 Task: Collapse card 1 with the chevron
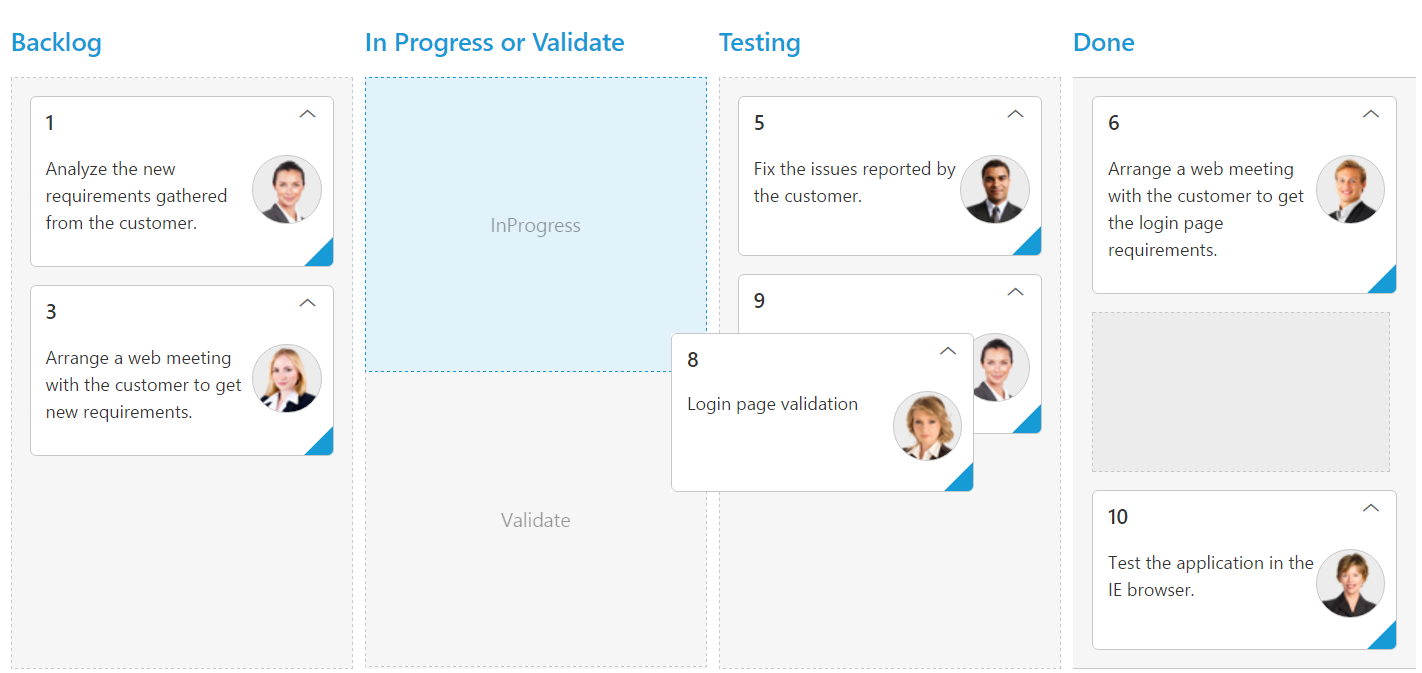point(308,114)
